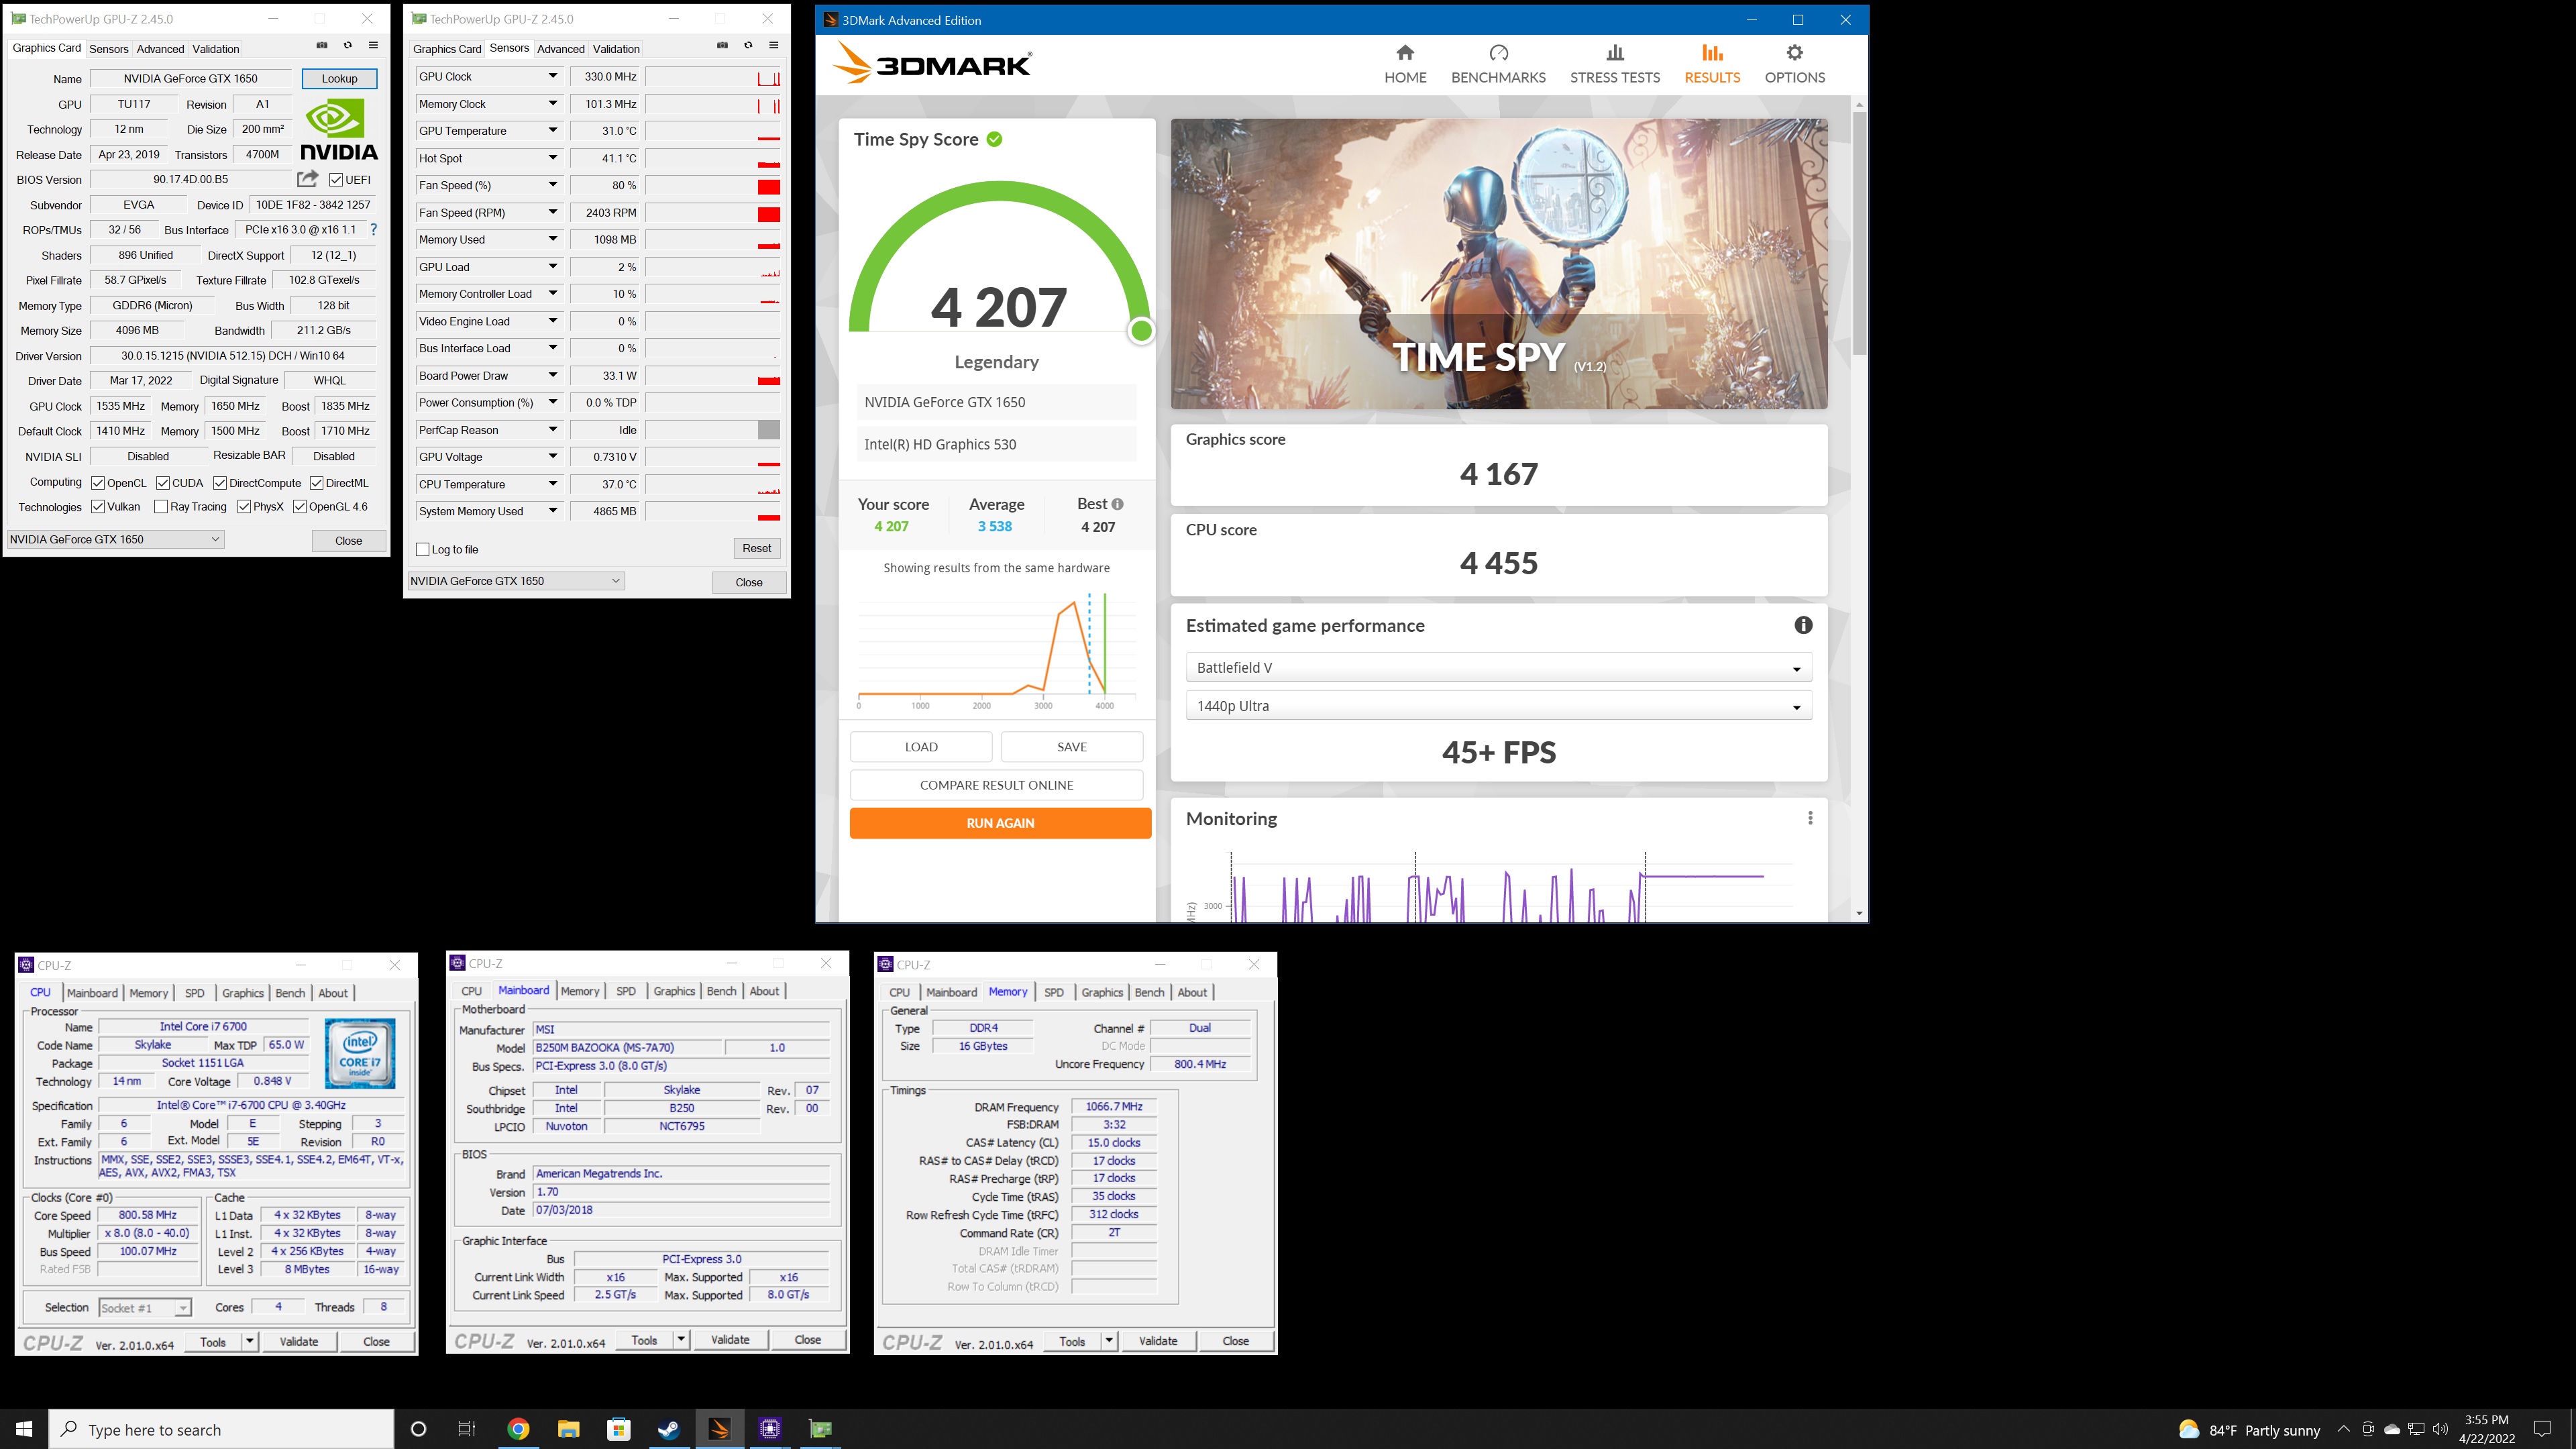Open GPU selector dropdown in GPU-Z Graphics Card window
2576x1449 pixels.
115,539
